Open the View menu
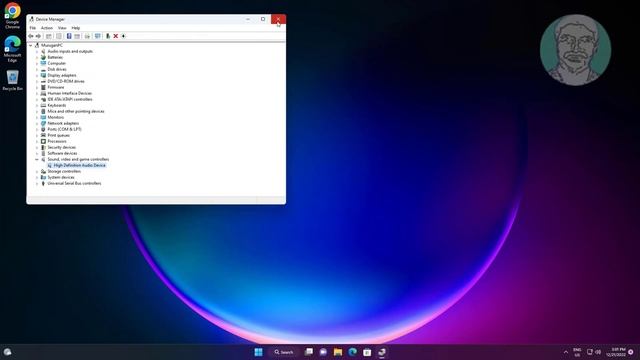This screenshot has width=640, height=360. (62, 28)
